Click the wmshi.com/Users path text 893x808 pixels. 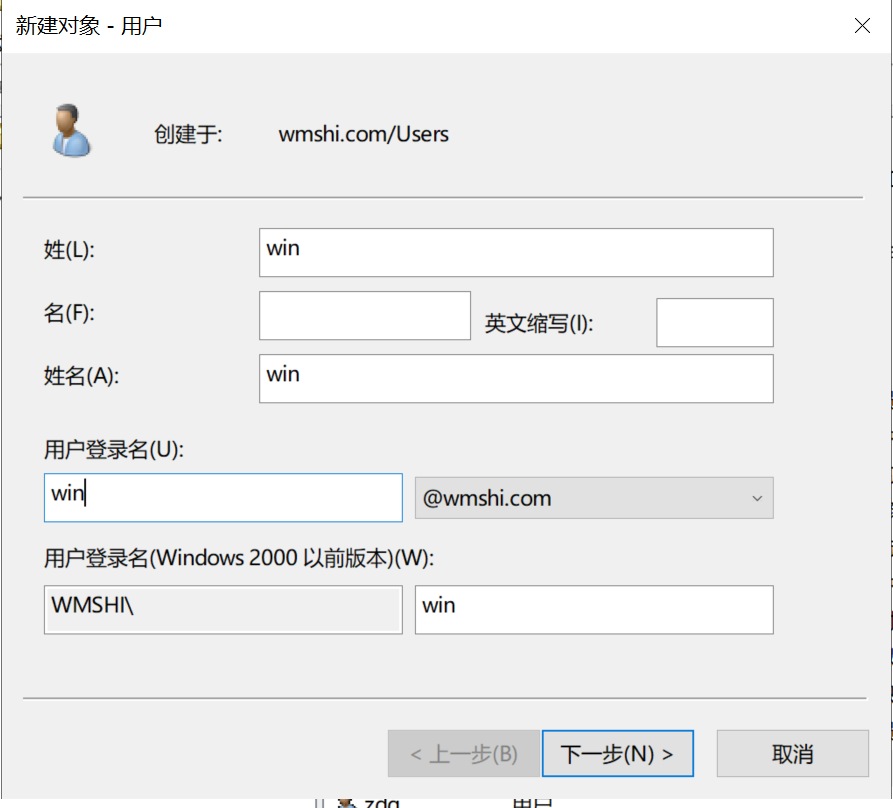[363, 134]
